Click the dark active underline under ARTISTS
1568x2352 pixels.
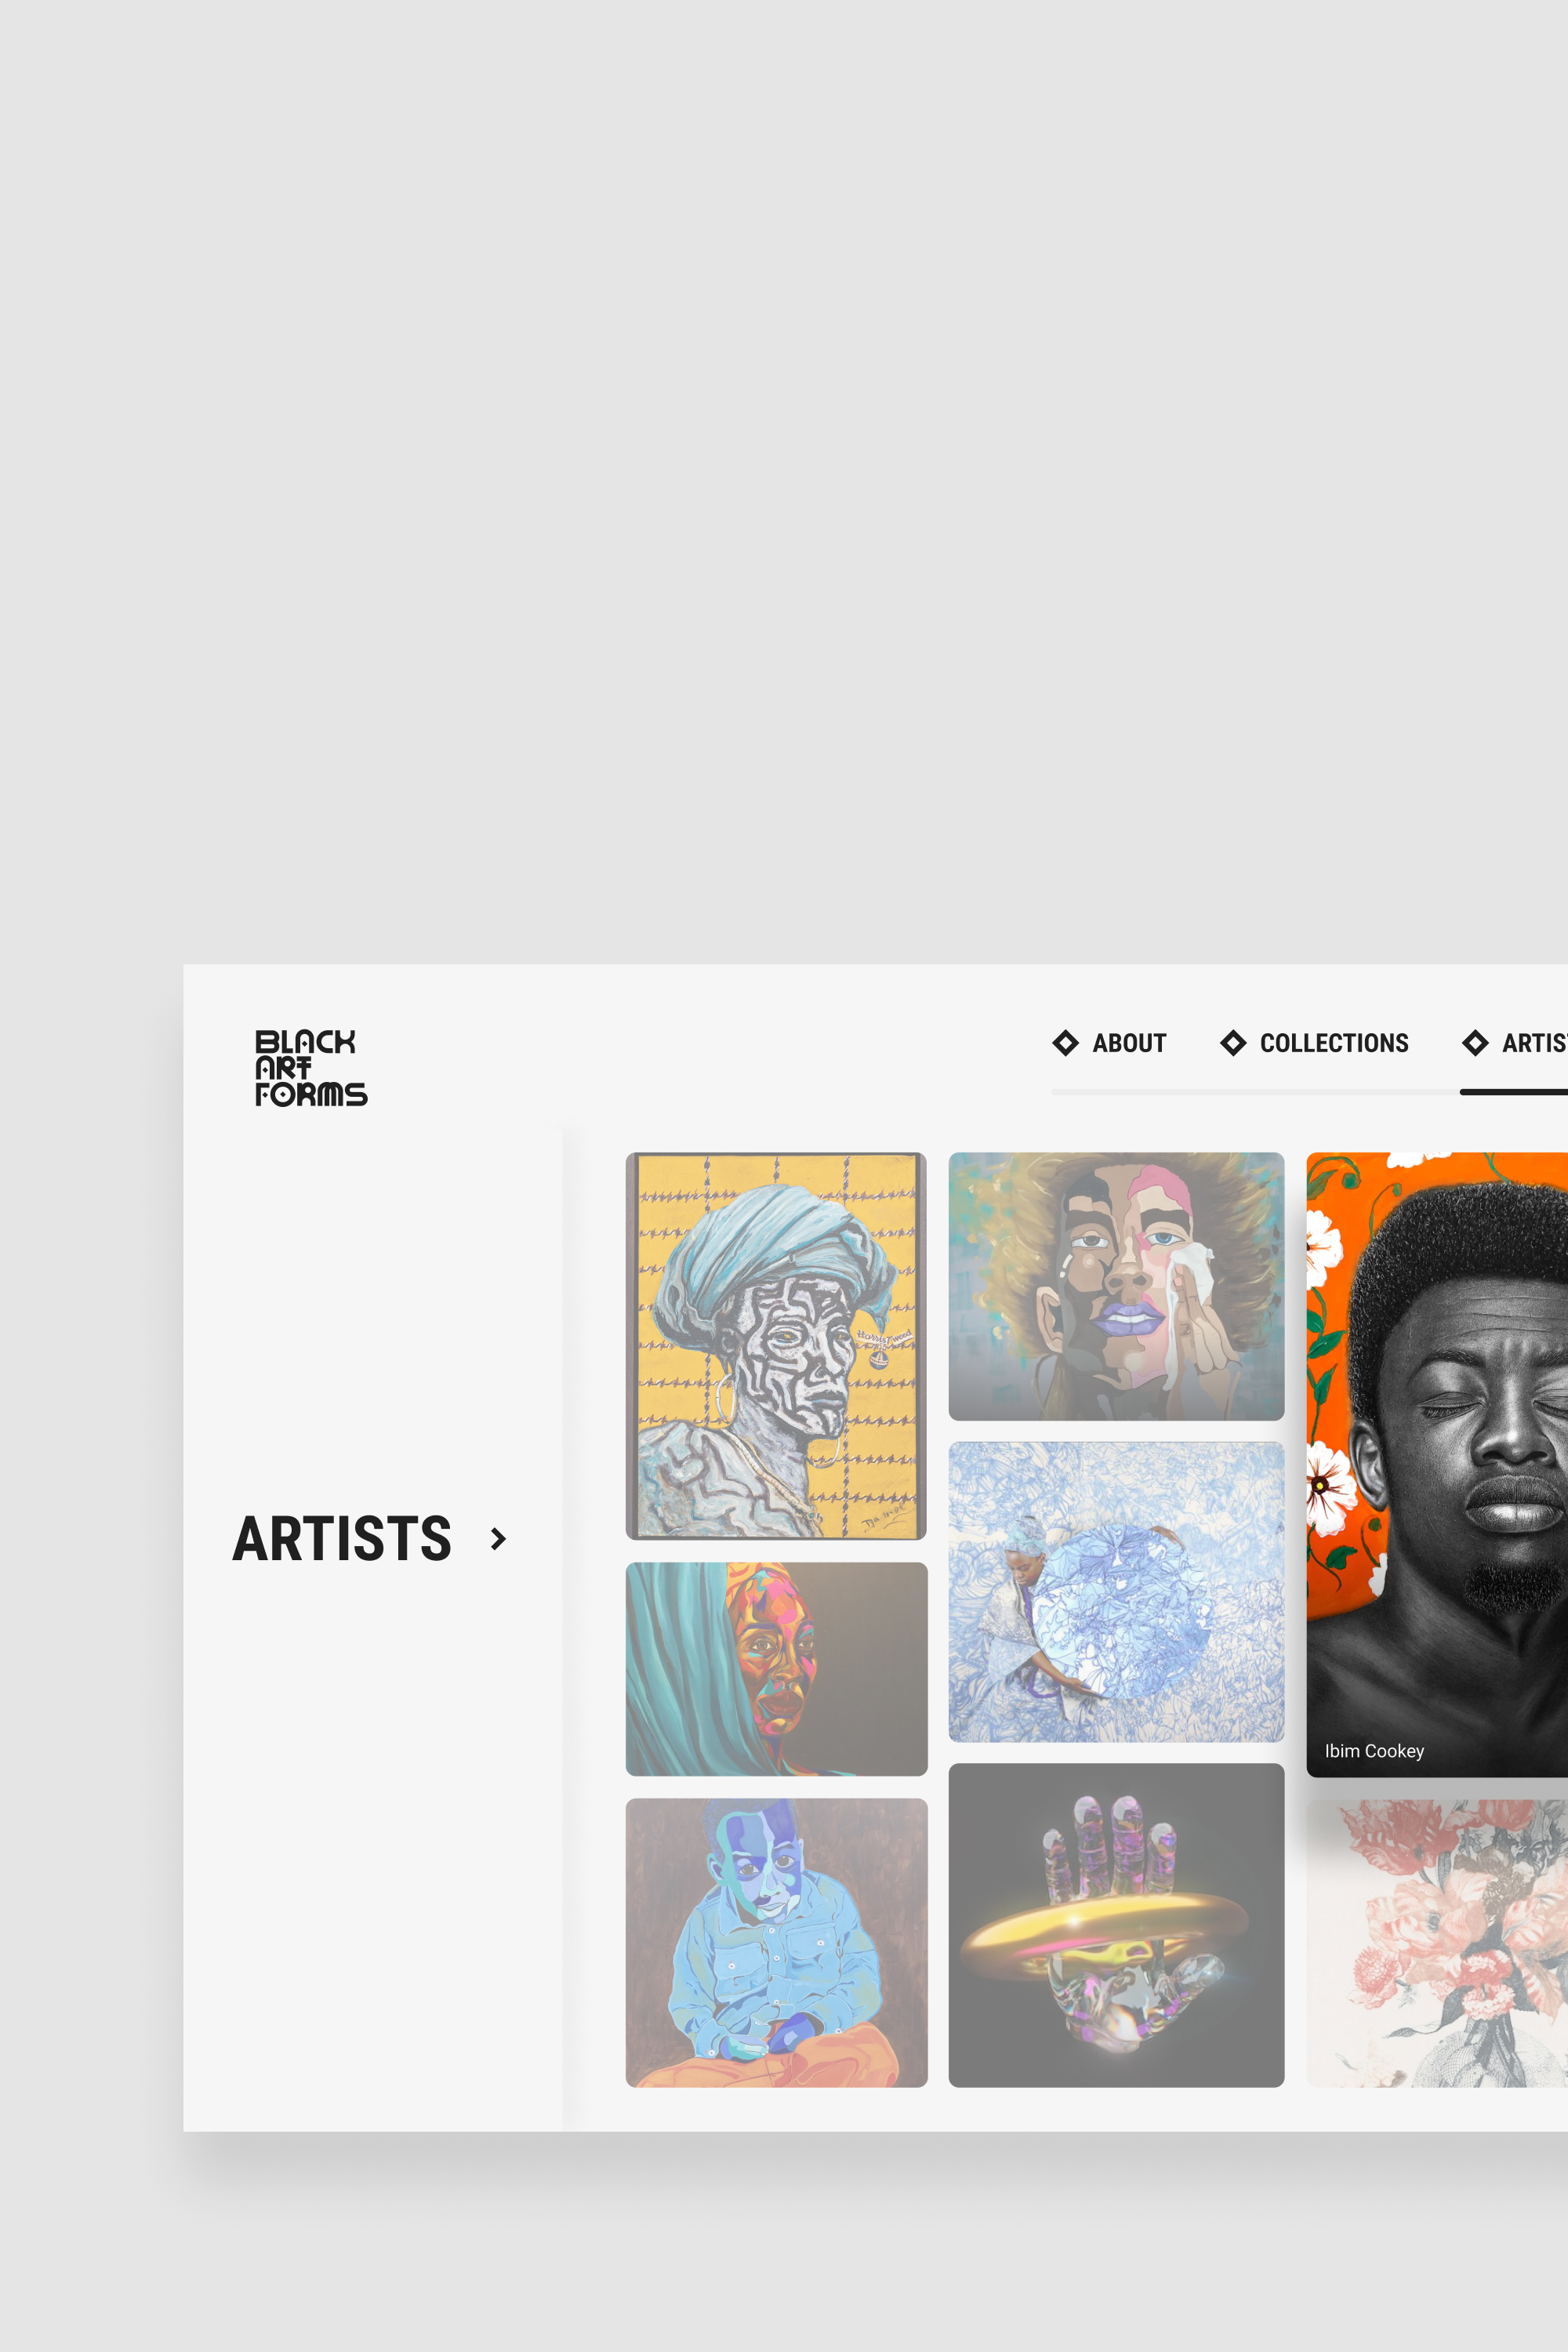[1514, 1092]
